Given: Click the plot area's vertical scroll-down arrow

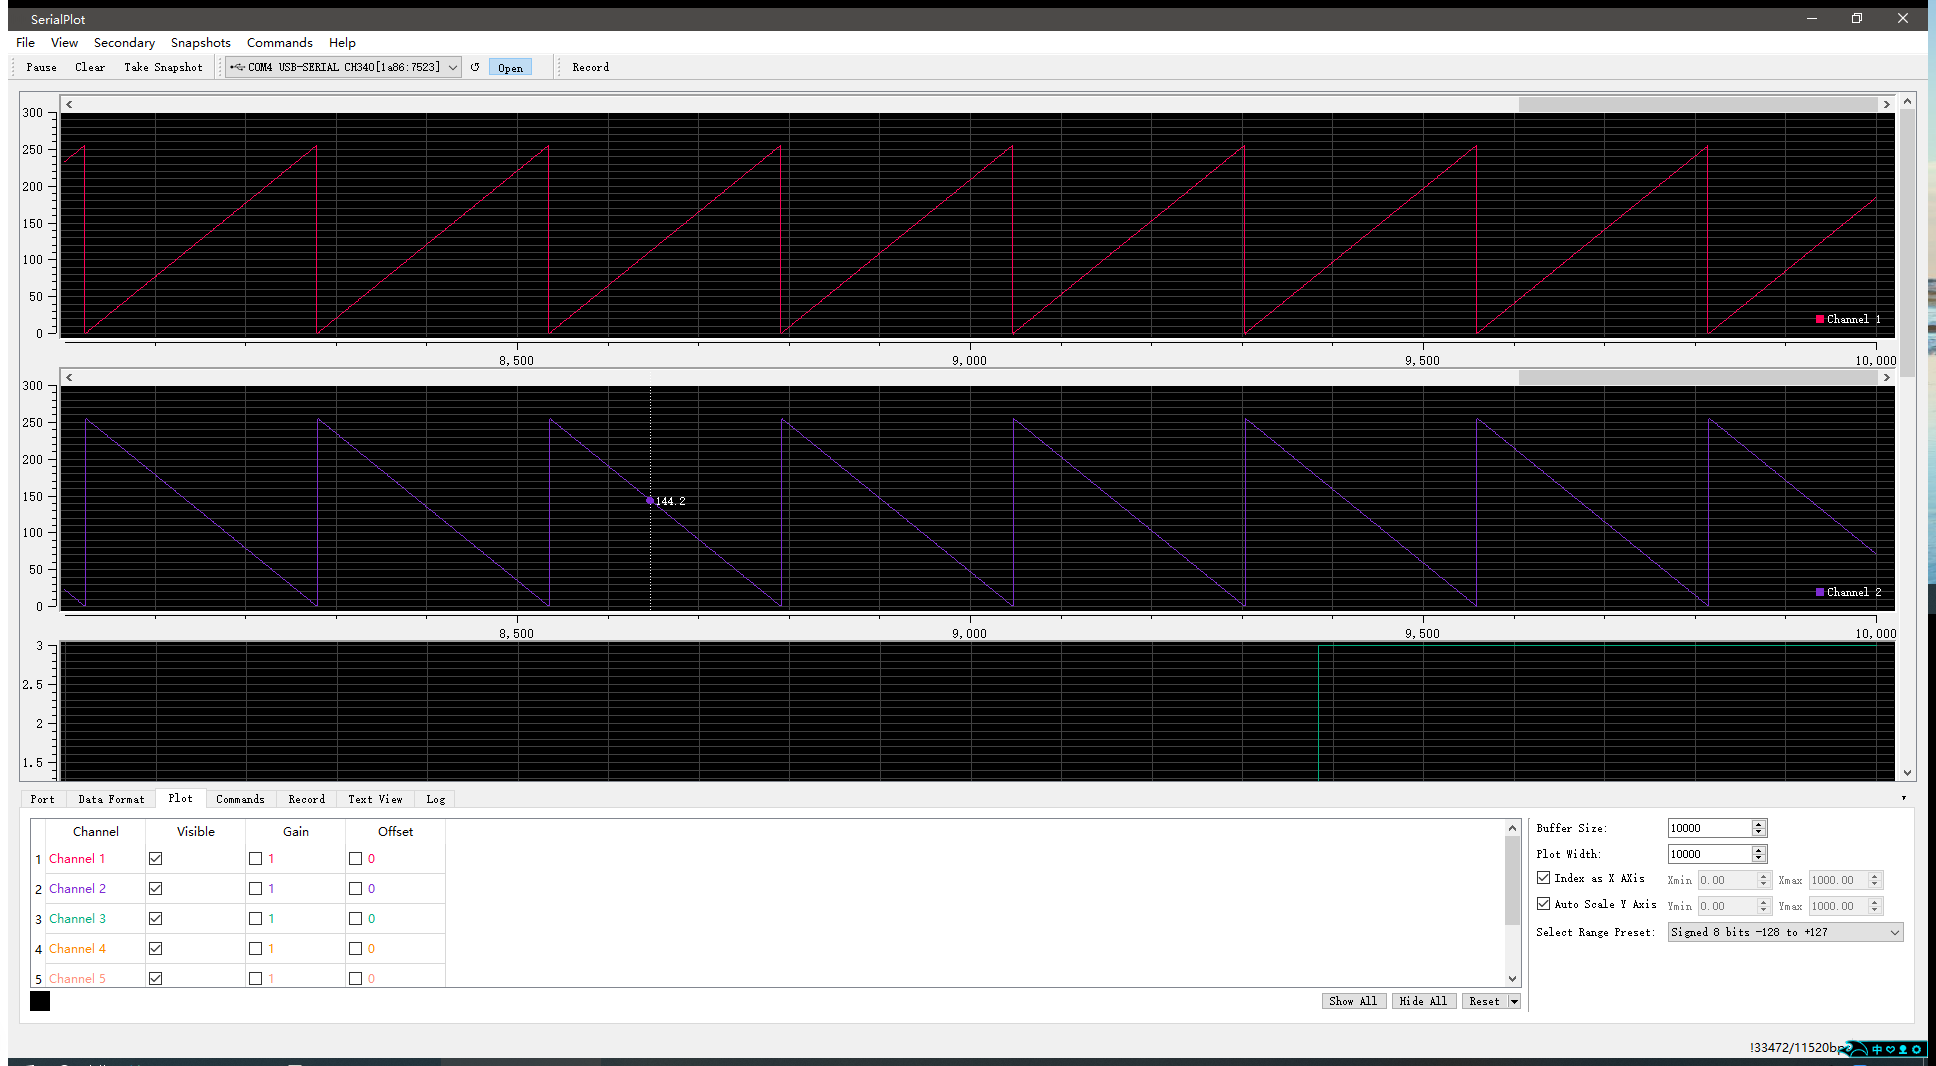Looking at the screenshot, I should (x=1907, y=772).
